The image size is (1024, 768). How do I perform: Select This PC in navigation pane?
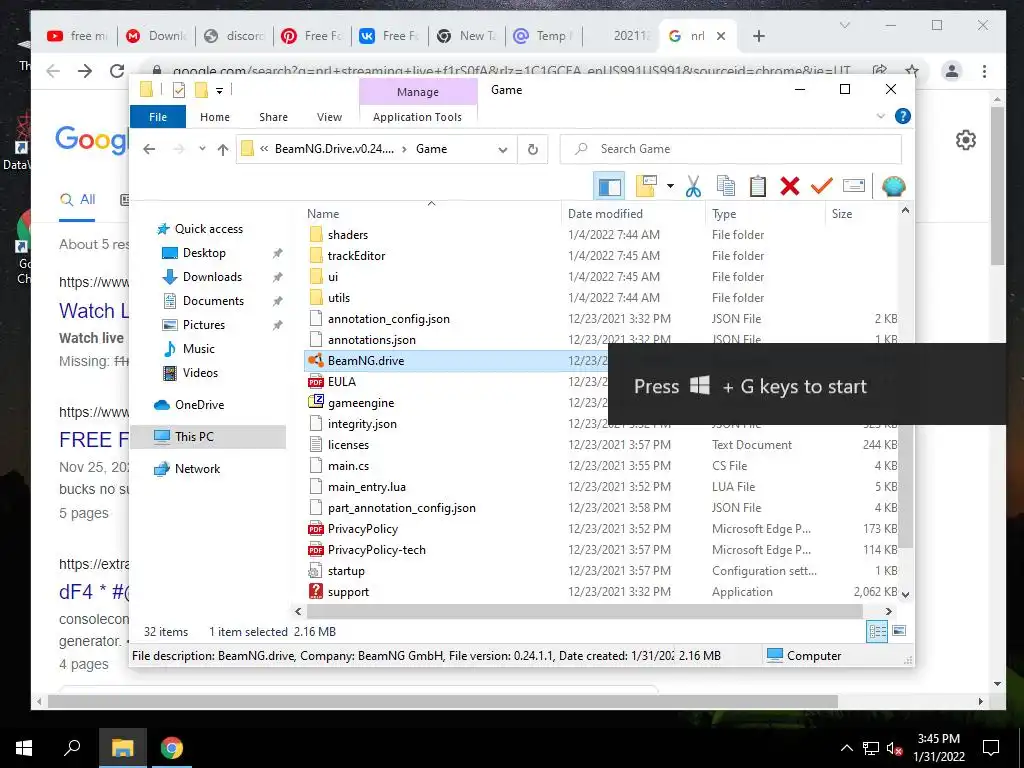[x=208, y=437]
